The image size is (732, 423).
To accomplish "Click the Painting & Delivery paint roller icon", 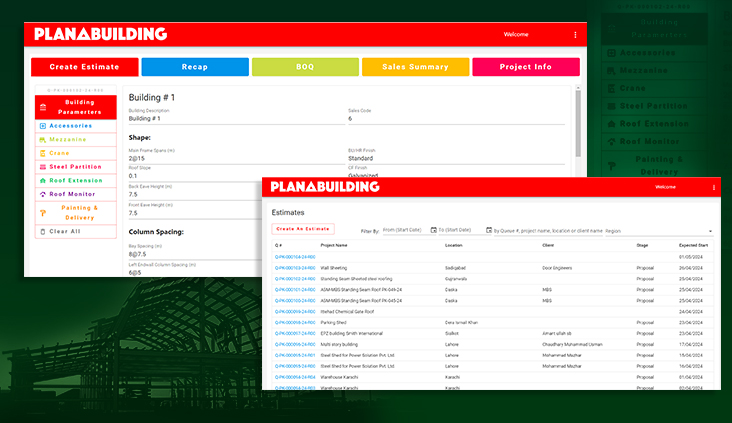I will (43, 213).
